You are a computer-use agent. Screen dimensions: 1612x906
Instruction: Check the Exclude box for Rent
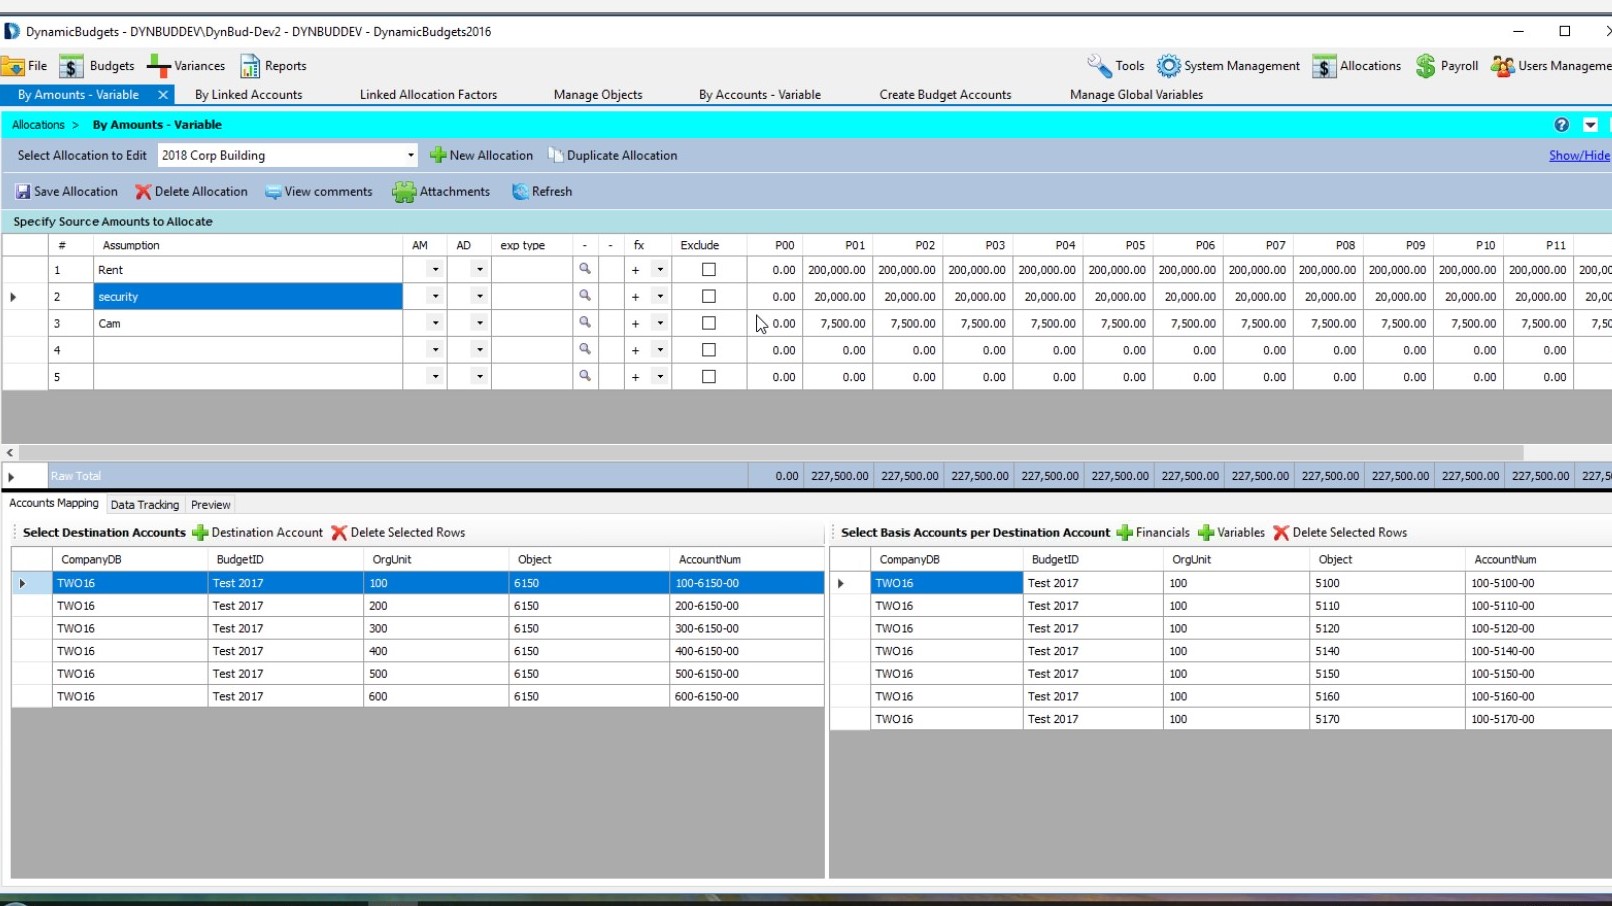tap(709, 270)
